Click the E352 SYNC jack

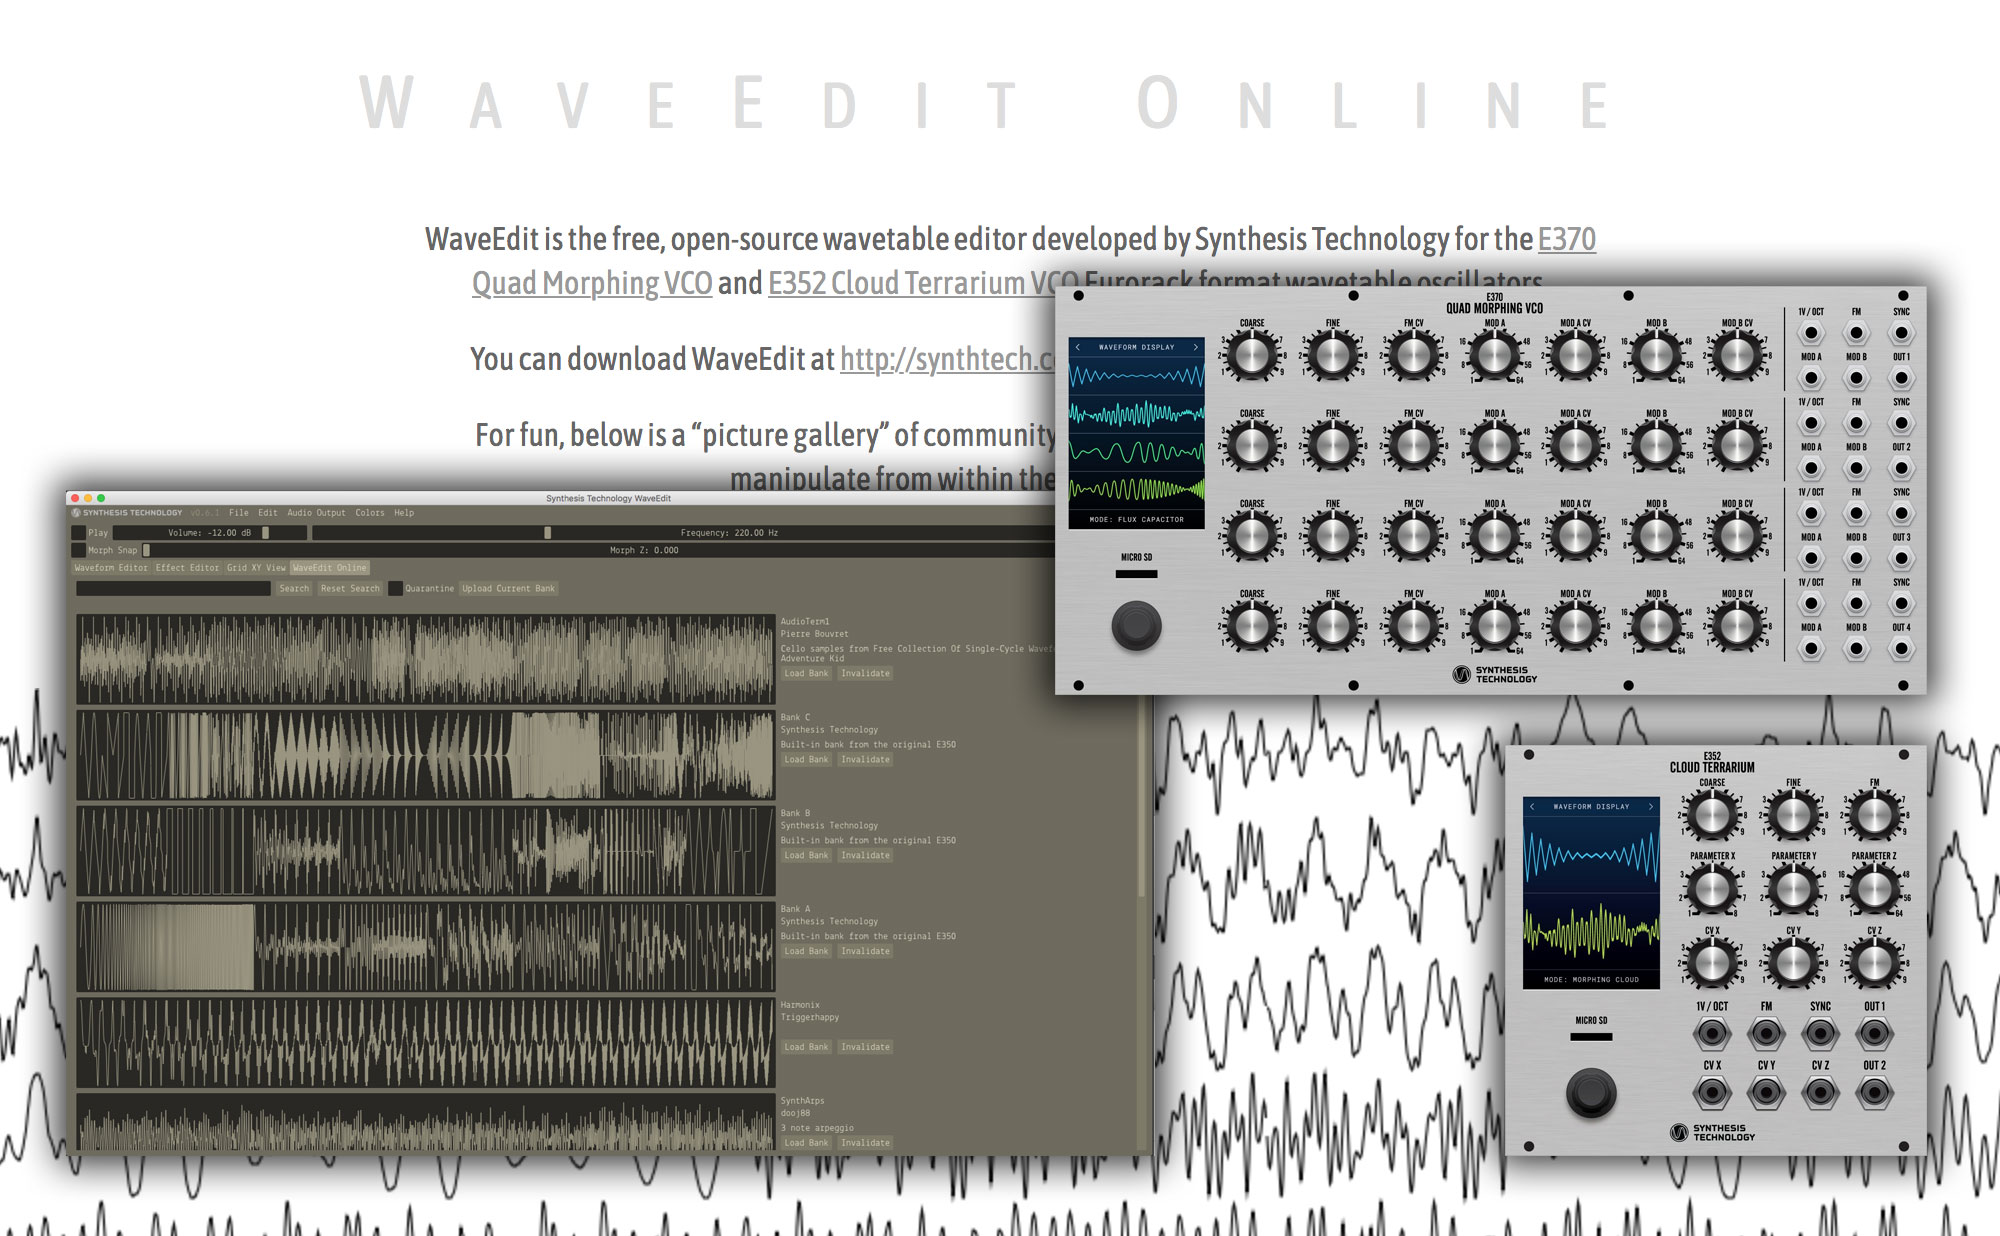point(1820,1033)
